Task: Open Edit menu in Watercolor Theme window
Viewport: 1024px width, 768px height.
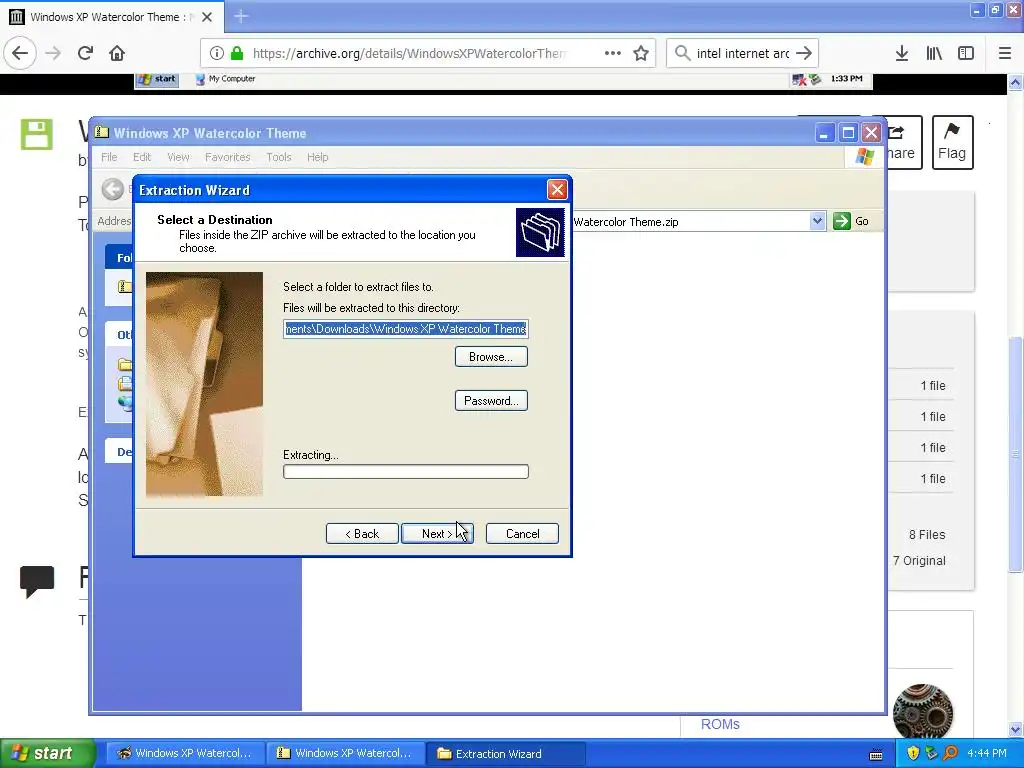Action: click(142, 157)
